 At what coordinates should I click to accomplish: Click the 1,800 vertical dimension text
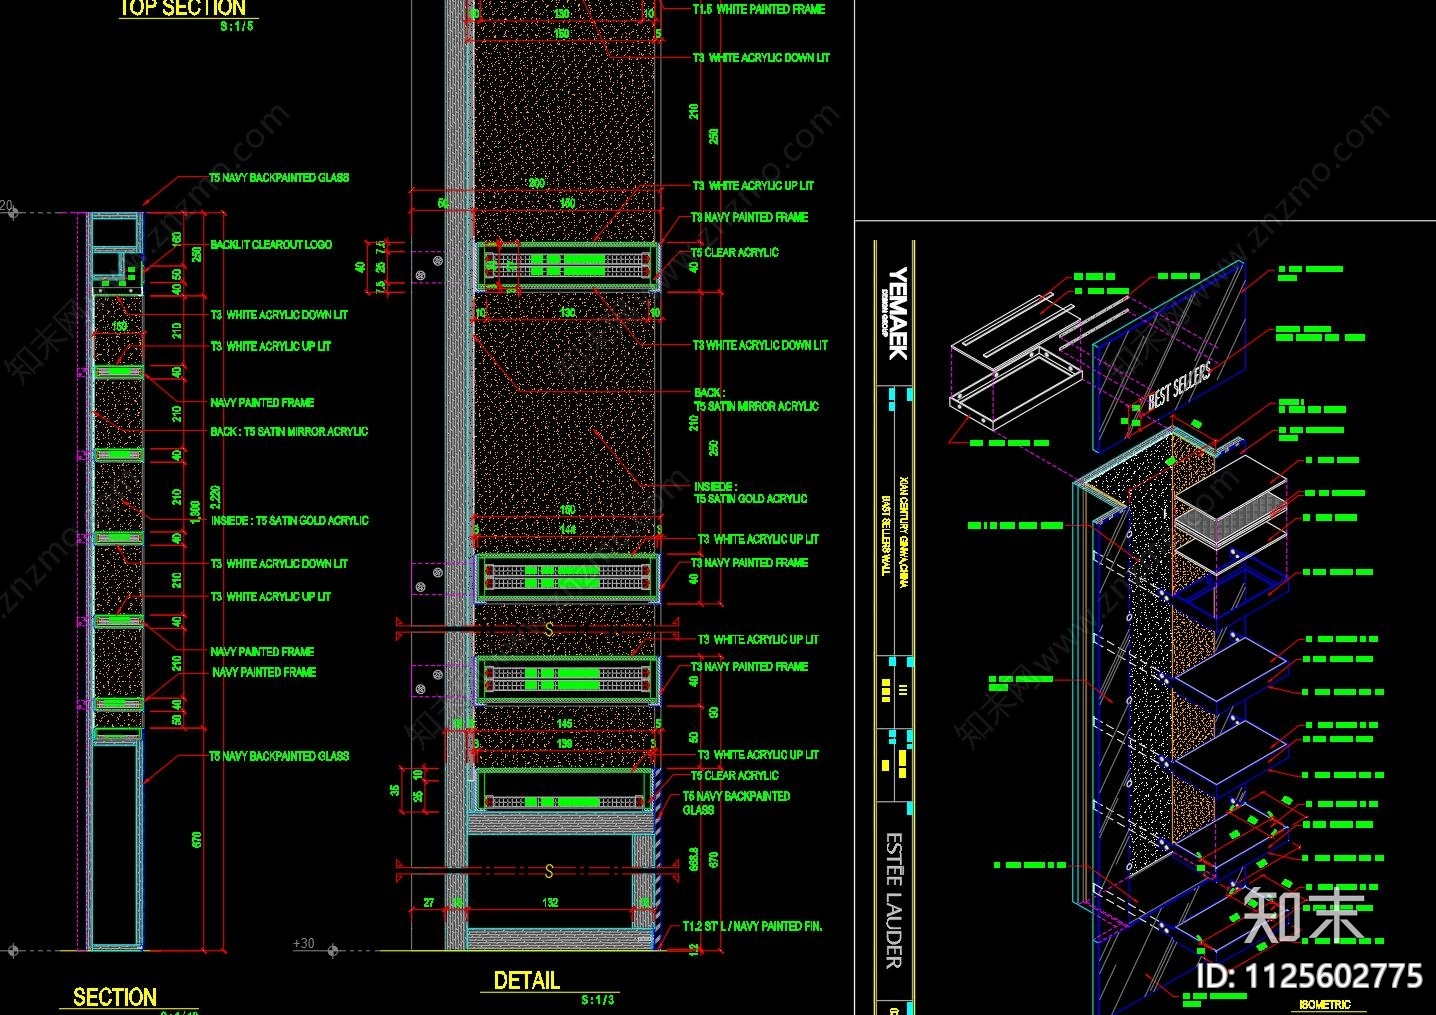click(197, 511)
